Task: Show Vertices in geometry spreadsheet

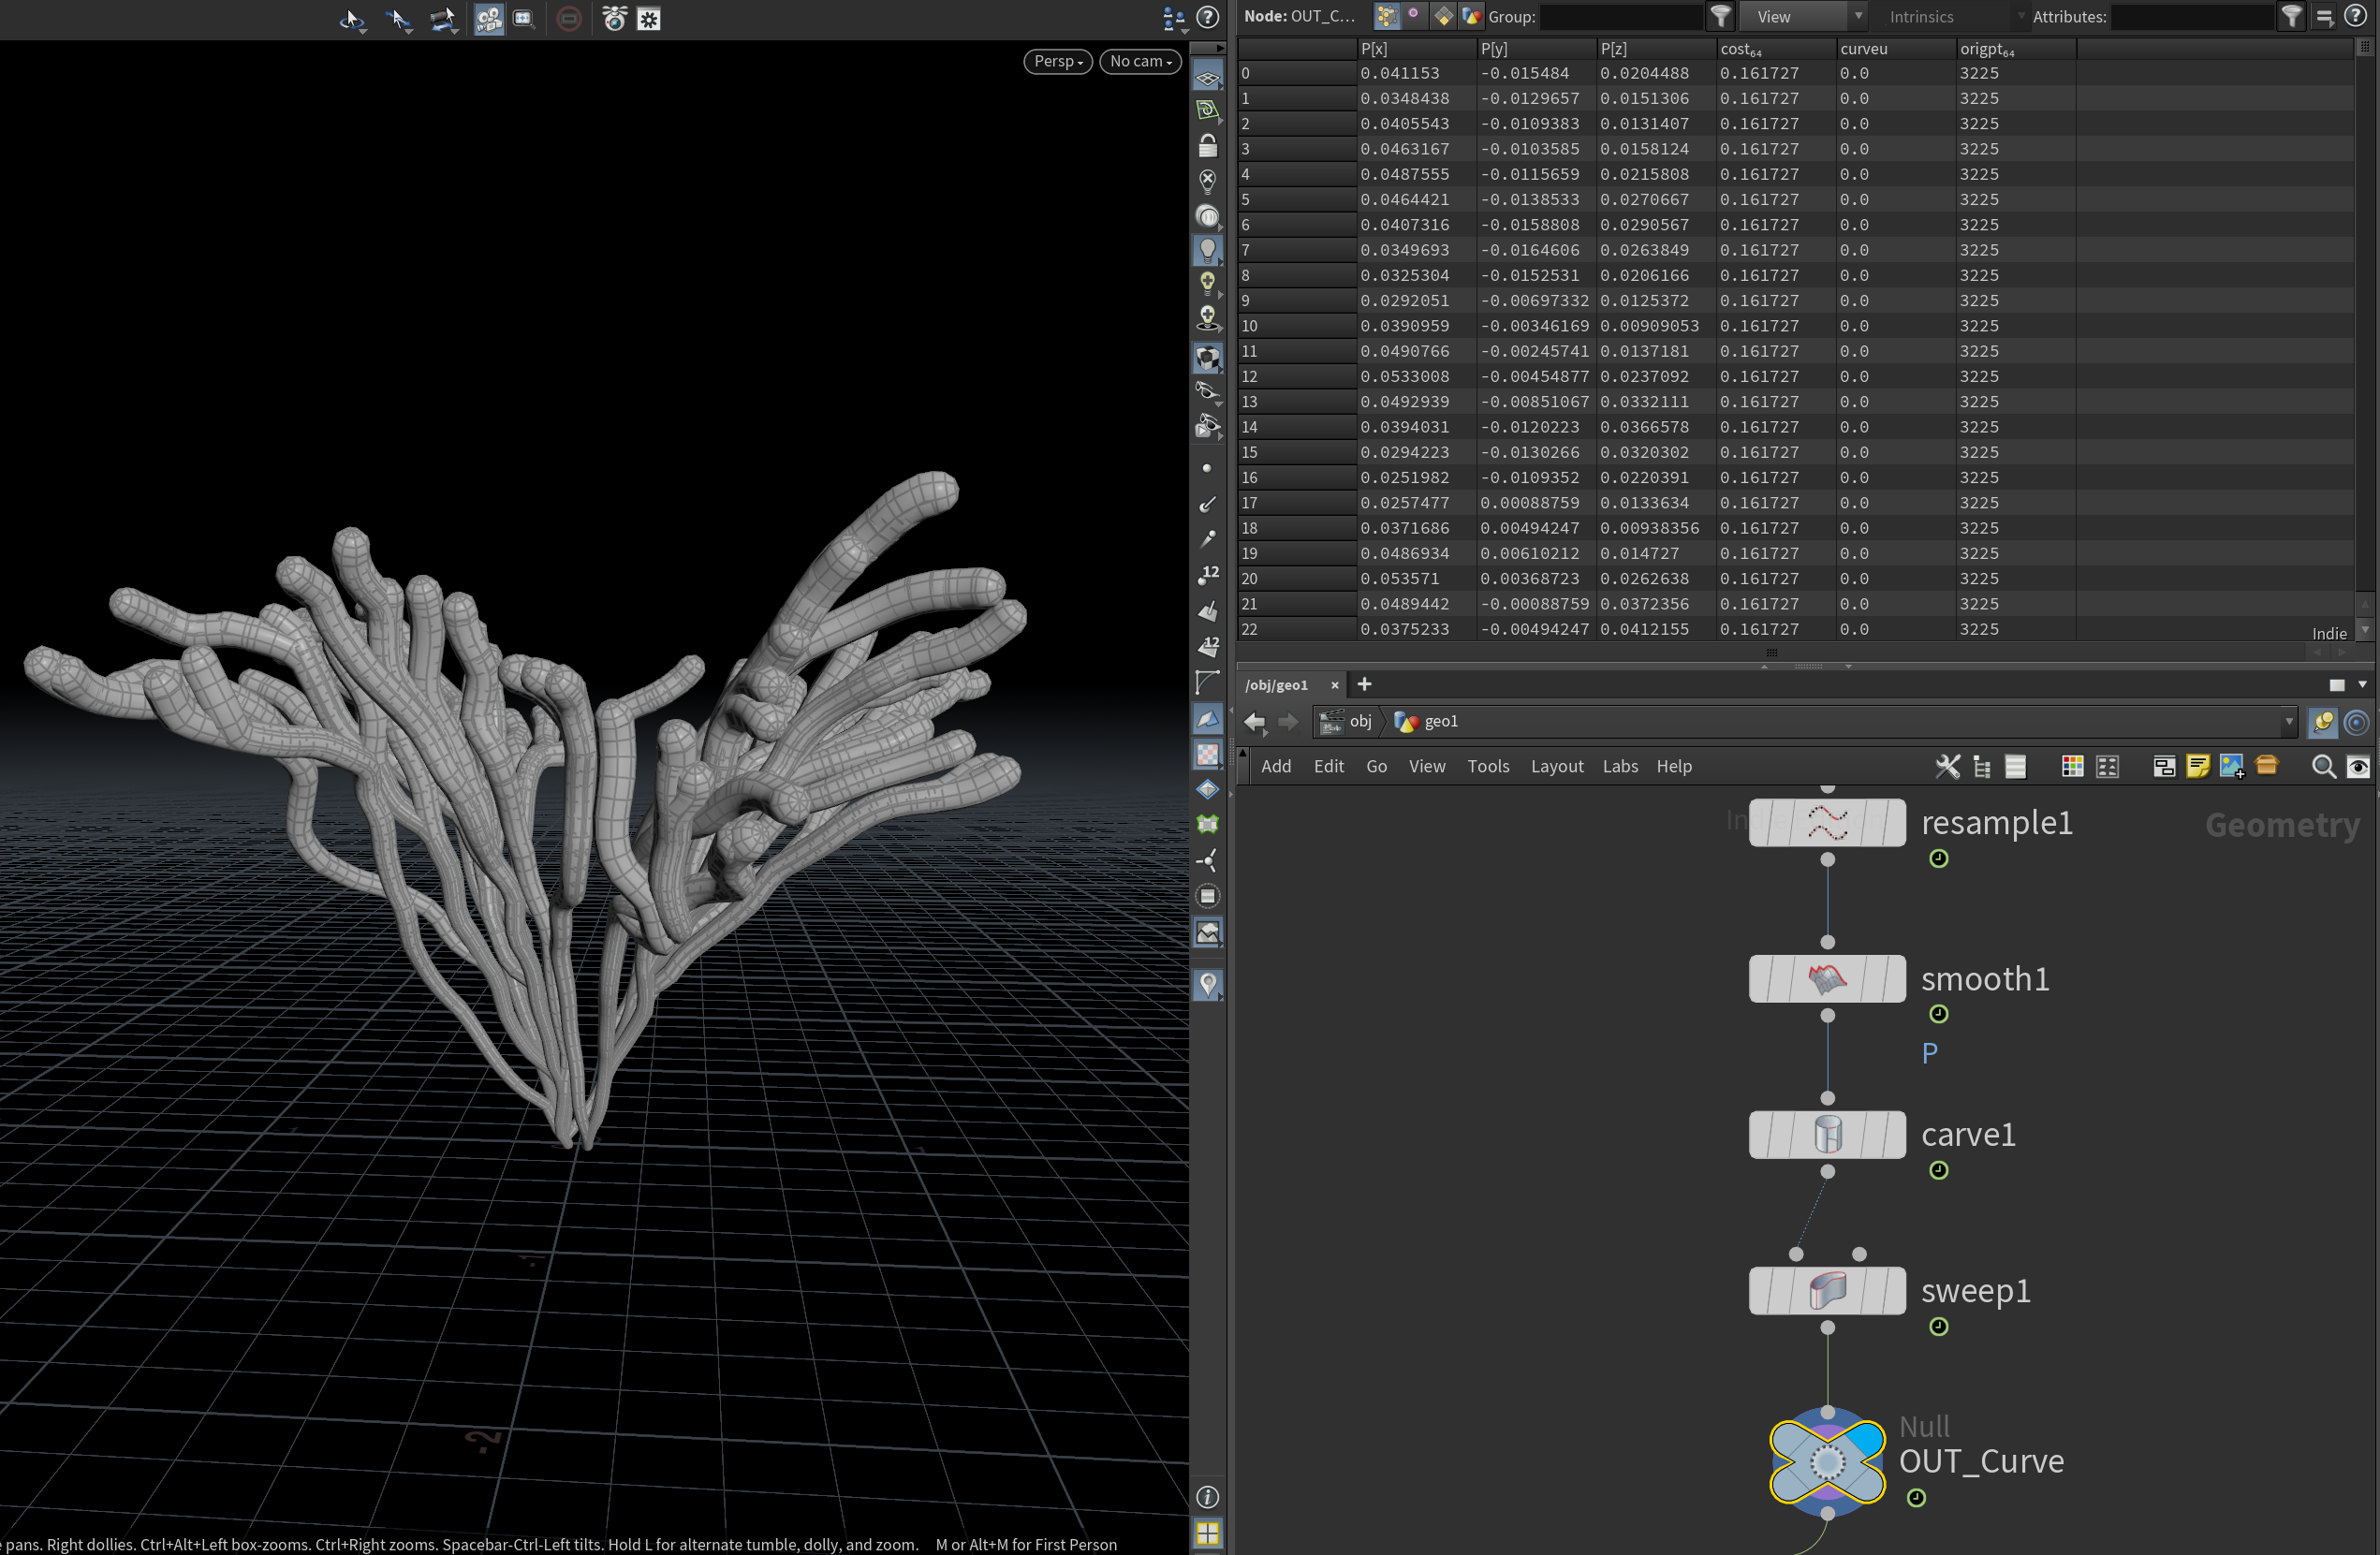Action: click(1413, 16)
